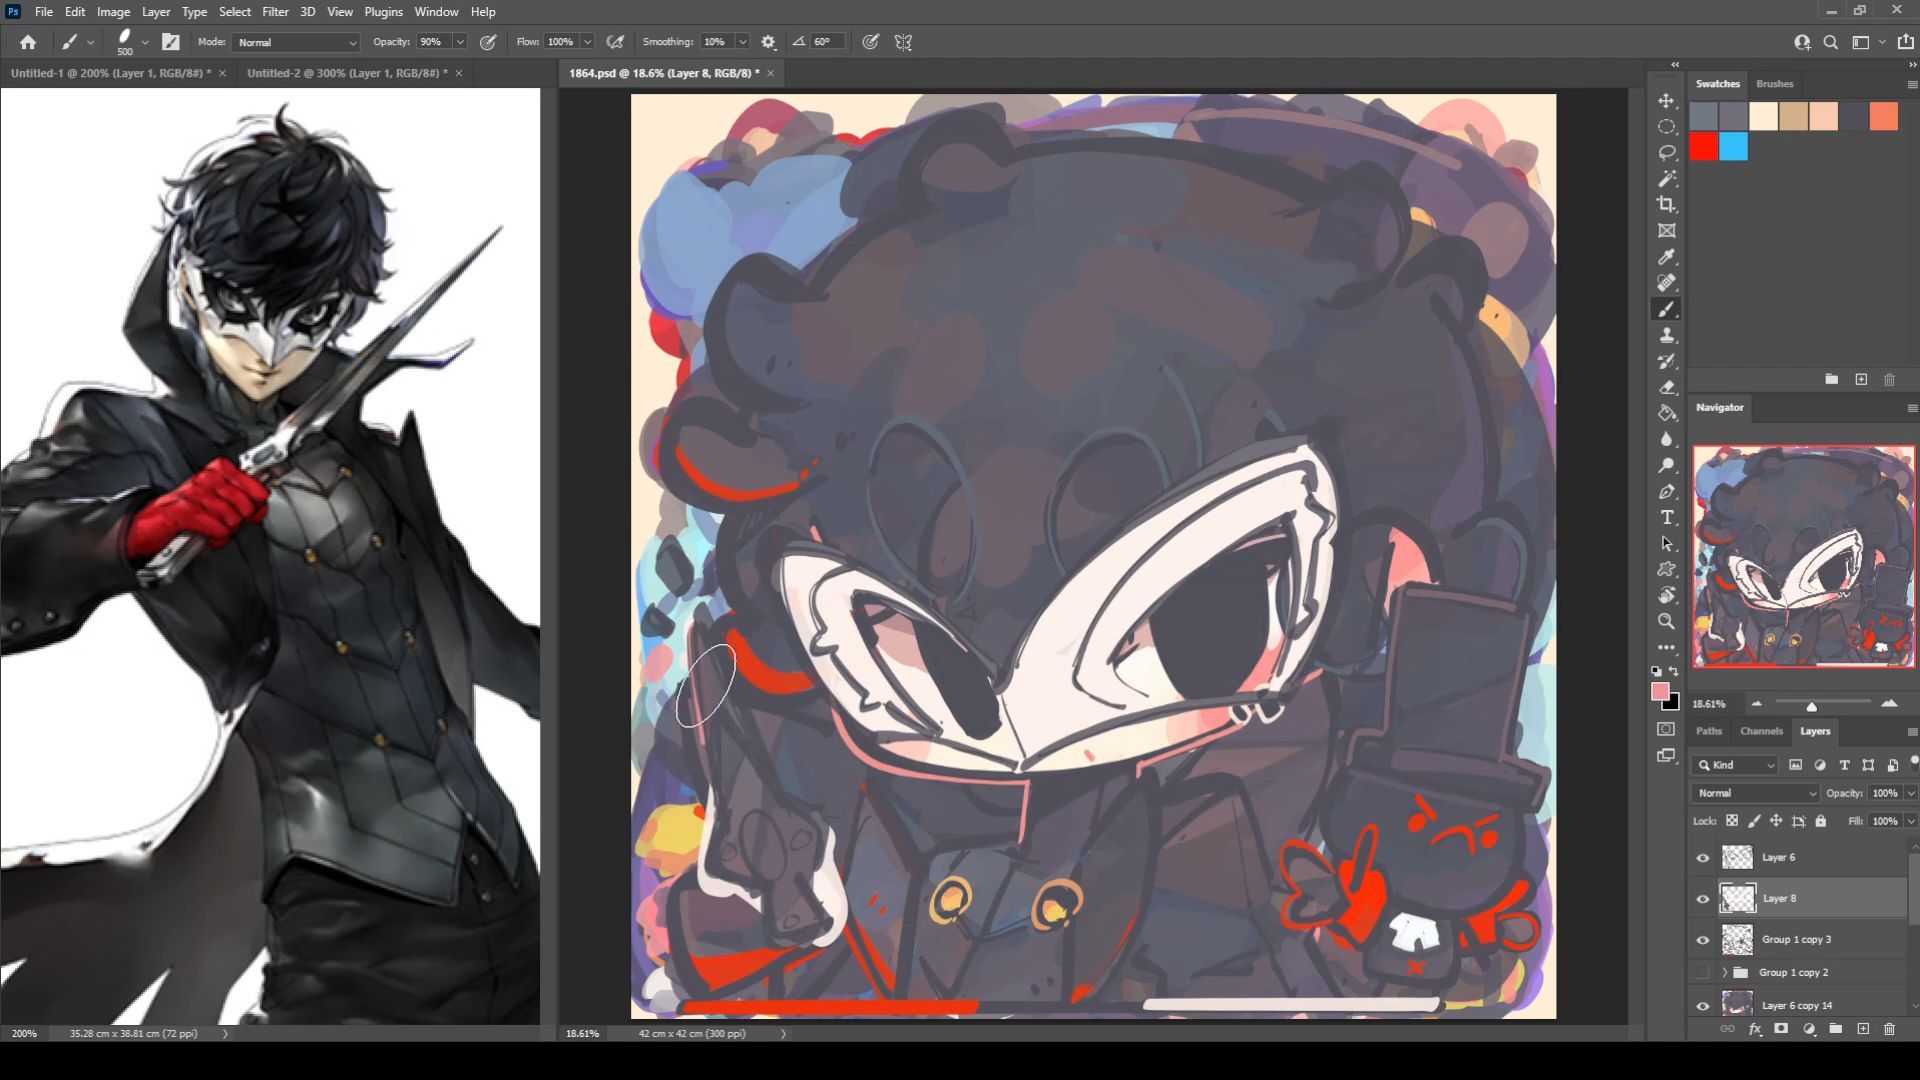Open layer Opacity dropdown arrow

[1911, 793]
